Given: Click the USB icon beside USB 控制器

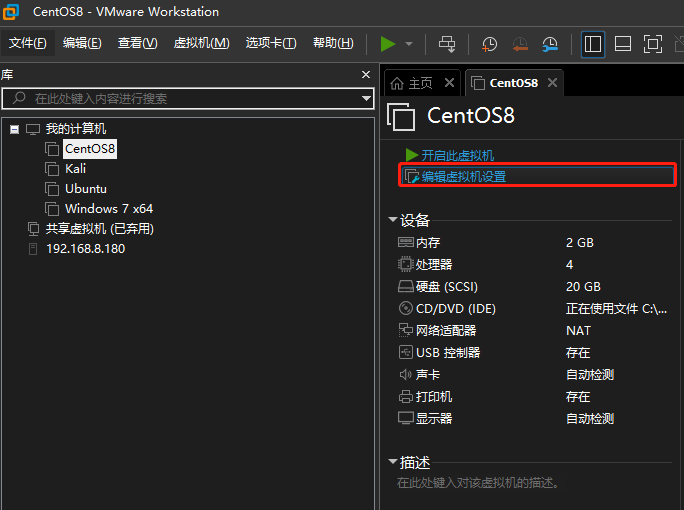Looking at the screenshot, I should click(x=406, y=352).
